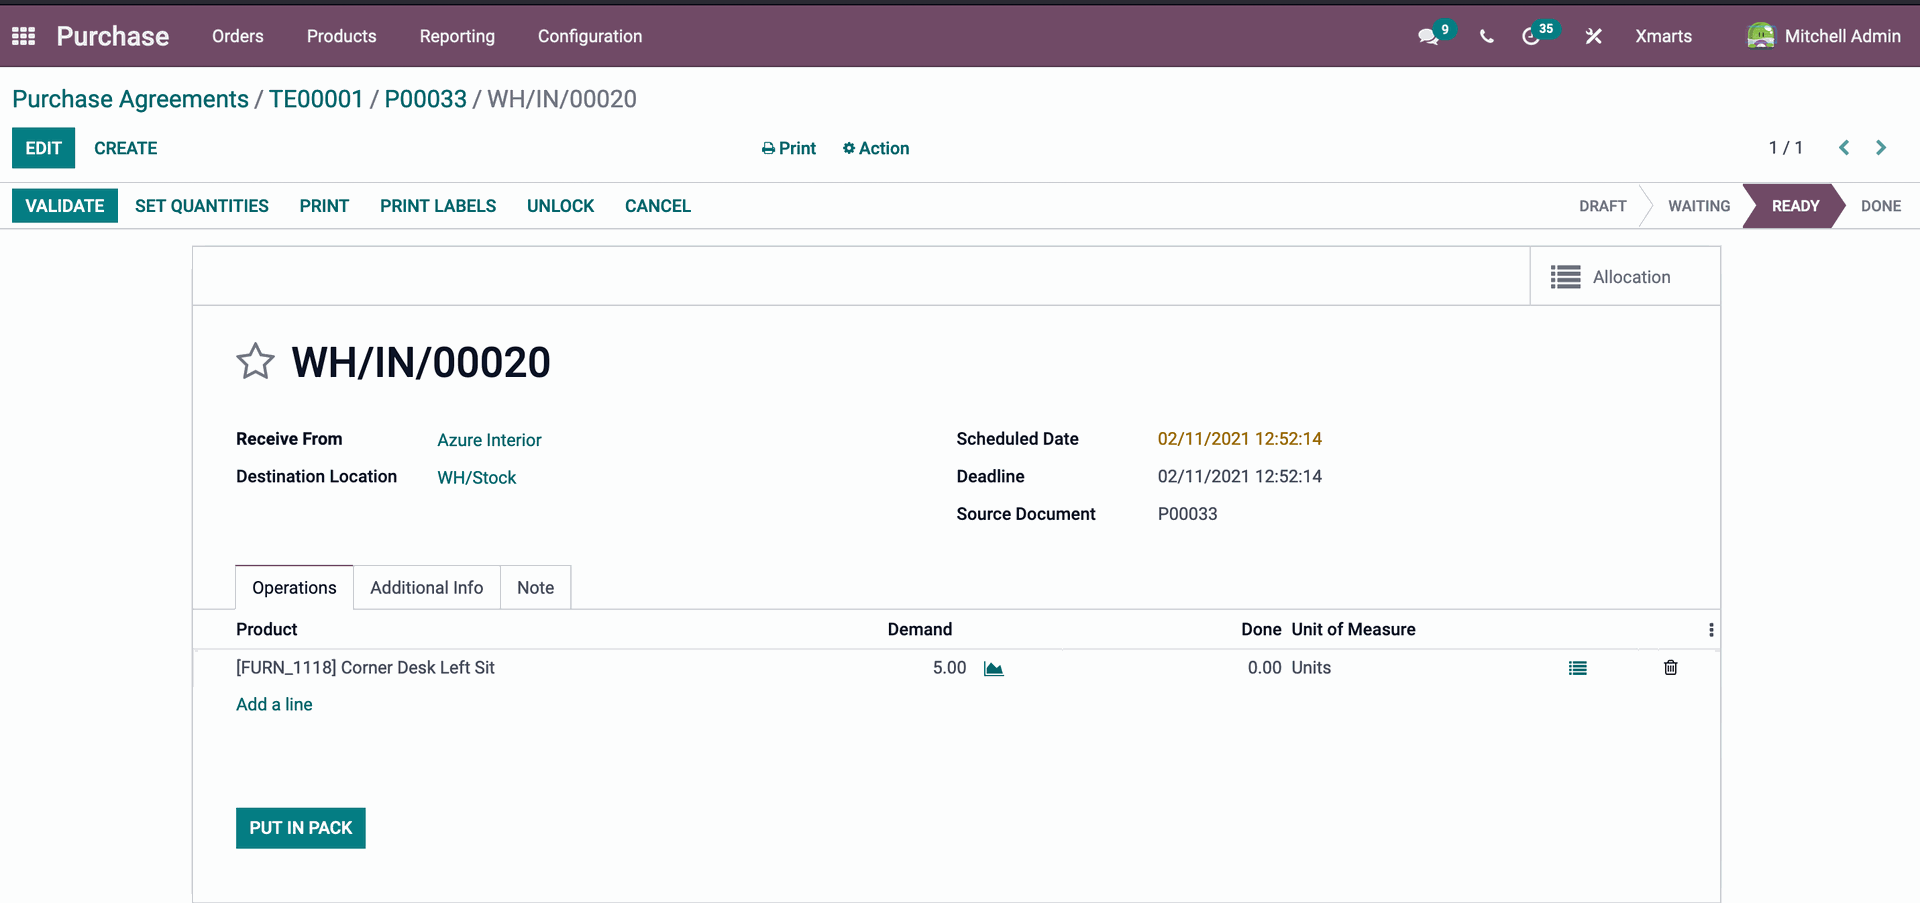Image resolution: width=1920 pixels, height=903 pixels.
Task: Click the DONE status stage
Action: 1881,205
